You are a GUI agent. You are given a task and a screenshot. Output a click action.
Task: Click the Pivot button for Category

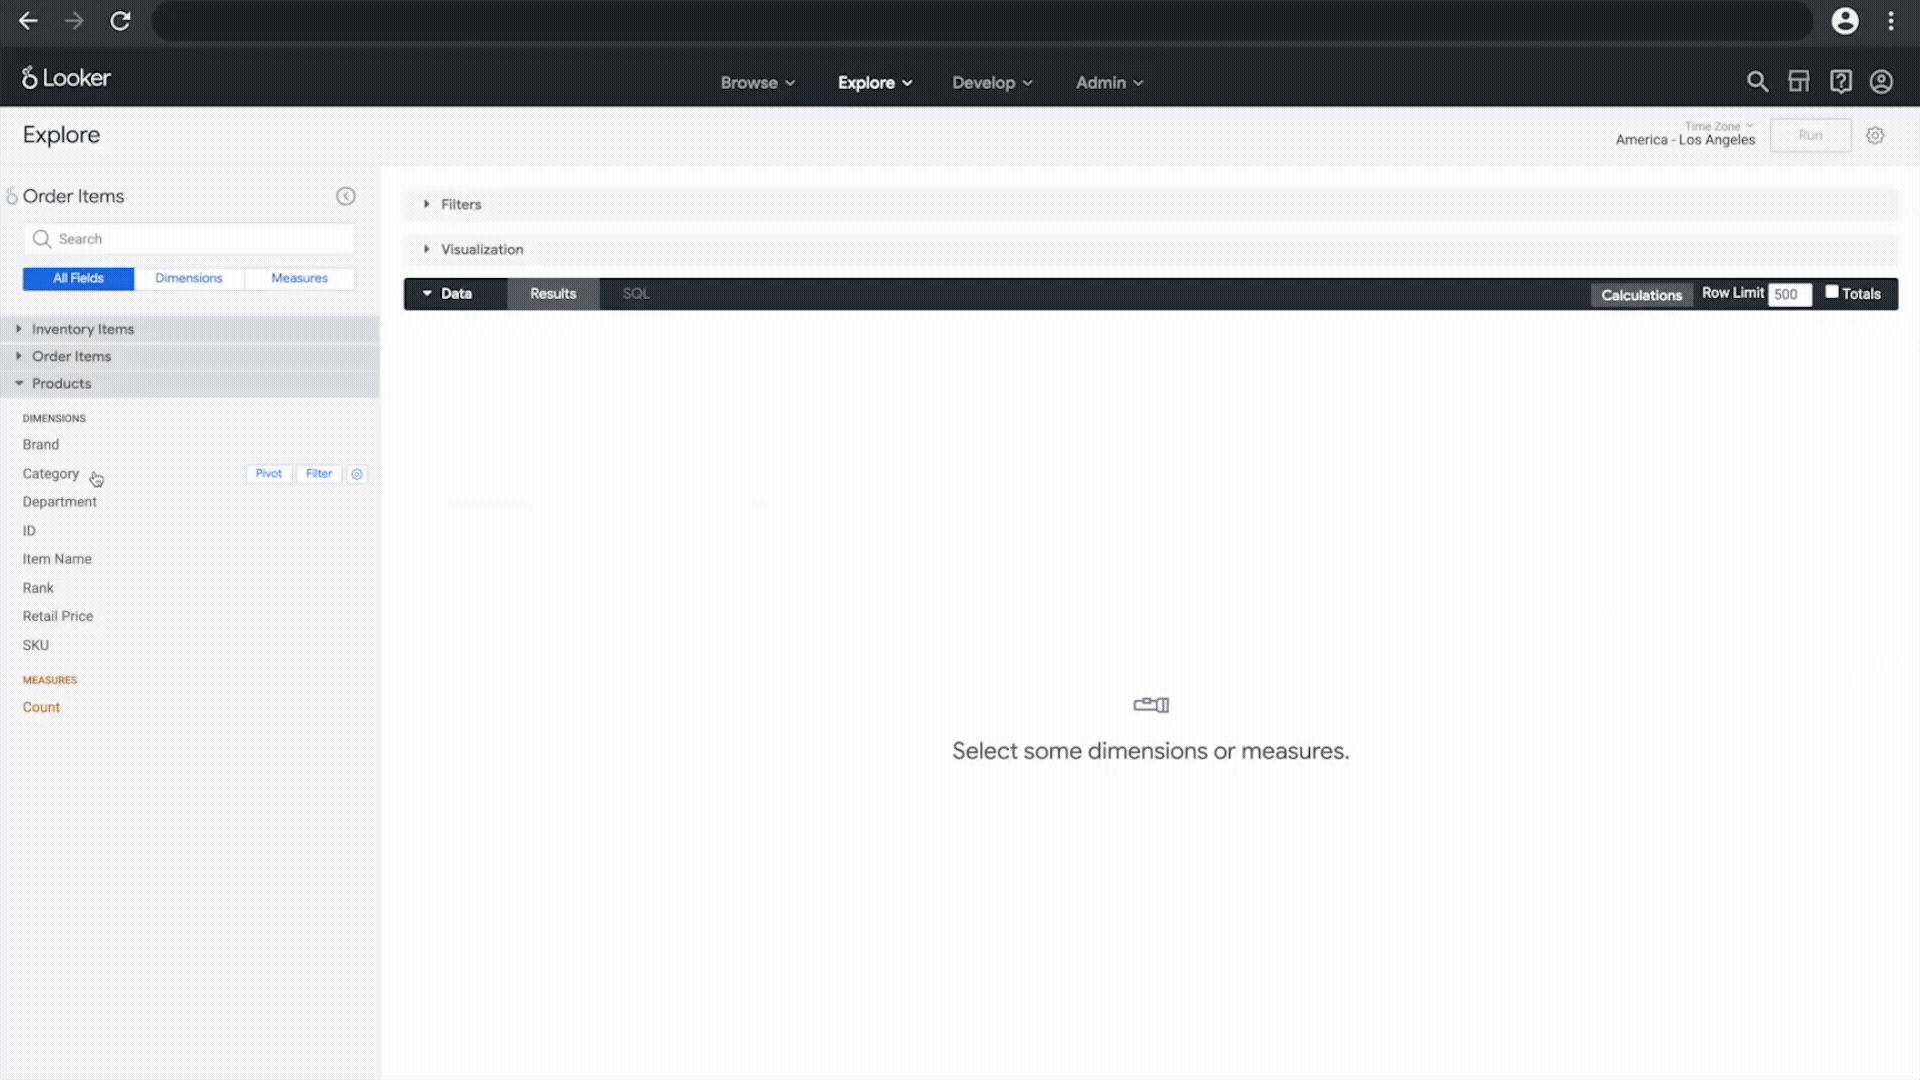pyautogui.click(x=268, y=474)
